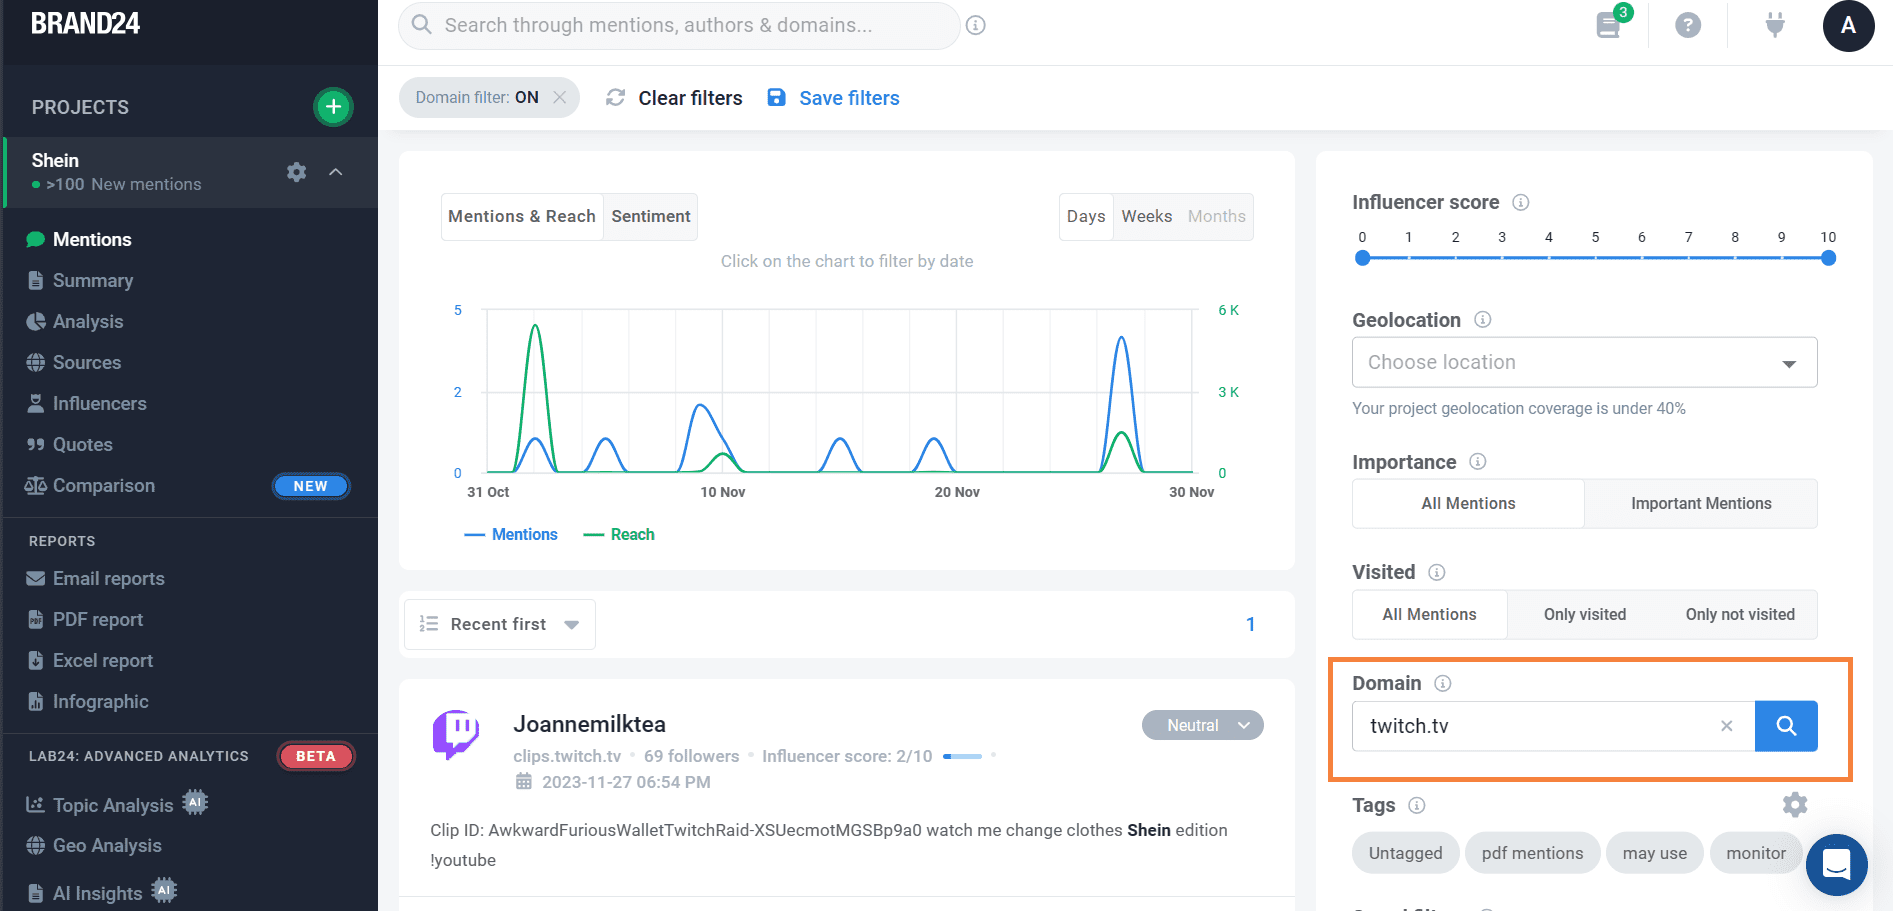The image size is (1893, 911).
Task: Click the Twitch source icon
Action: [456, 735]
